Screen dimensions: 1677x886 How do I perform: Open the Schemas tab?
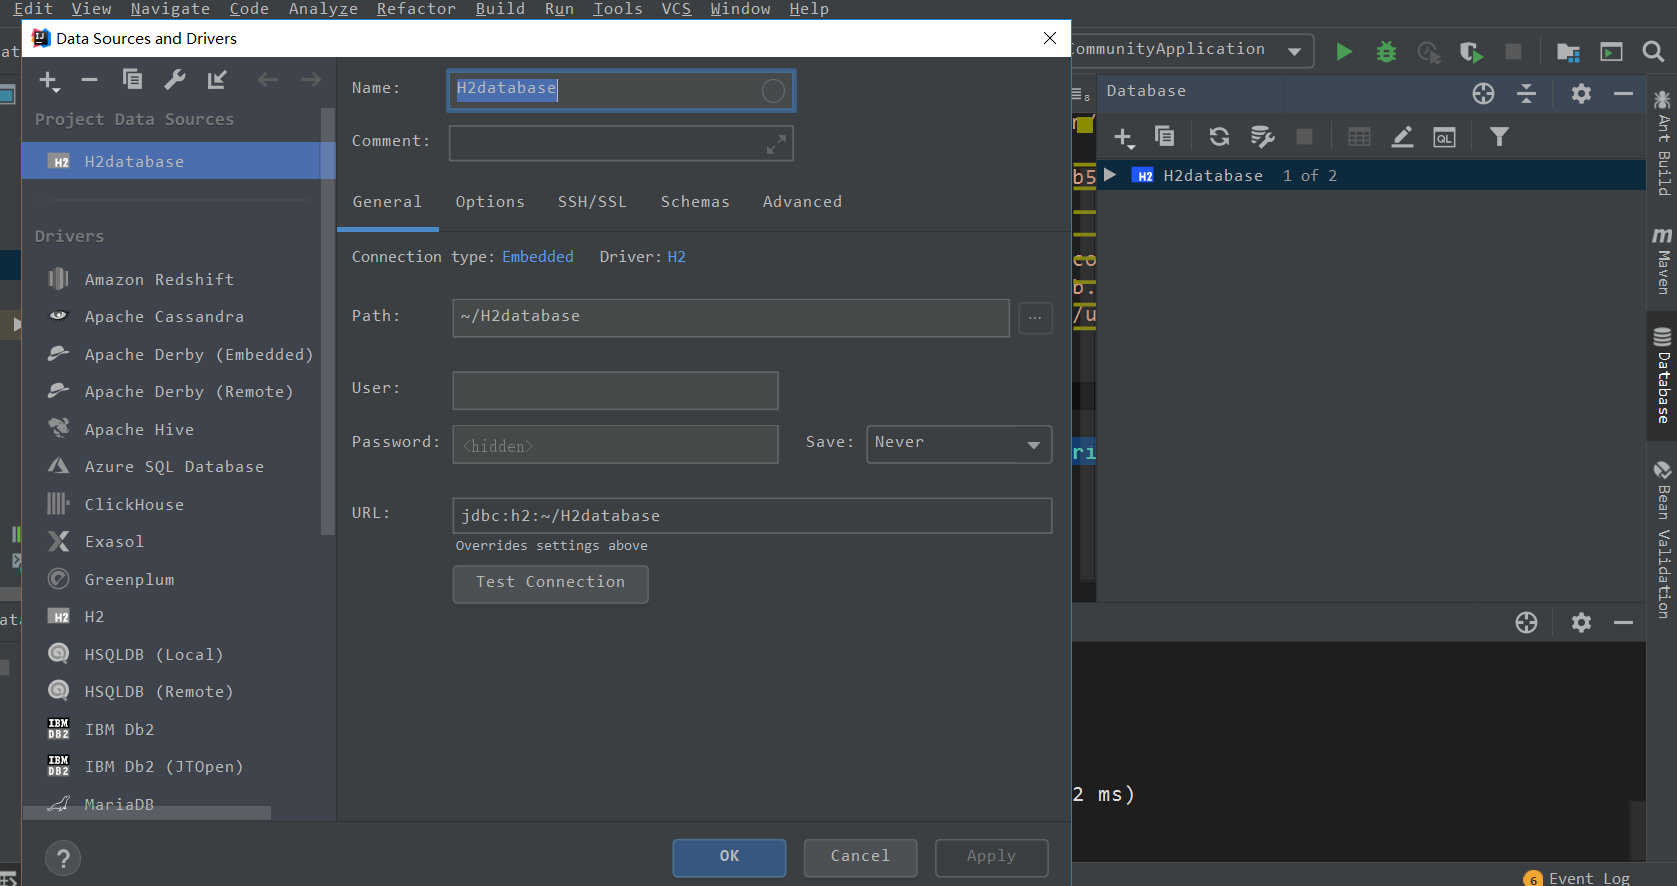pyautogui.click(x=695, y=202)
